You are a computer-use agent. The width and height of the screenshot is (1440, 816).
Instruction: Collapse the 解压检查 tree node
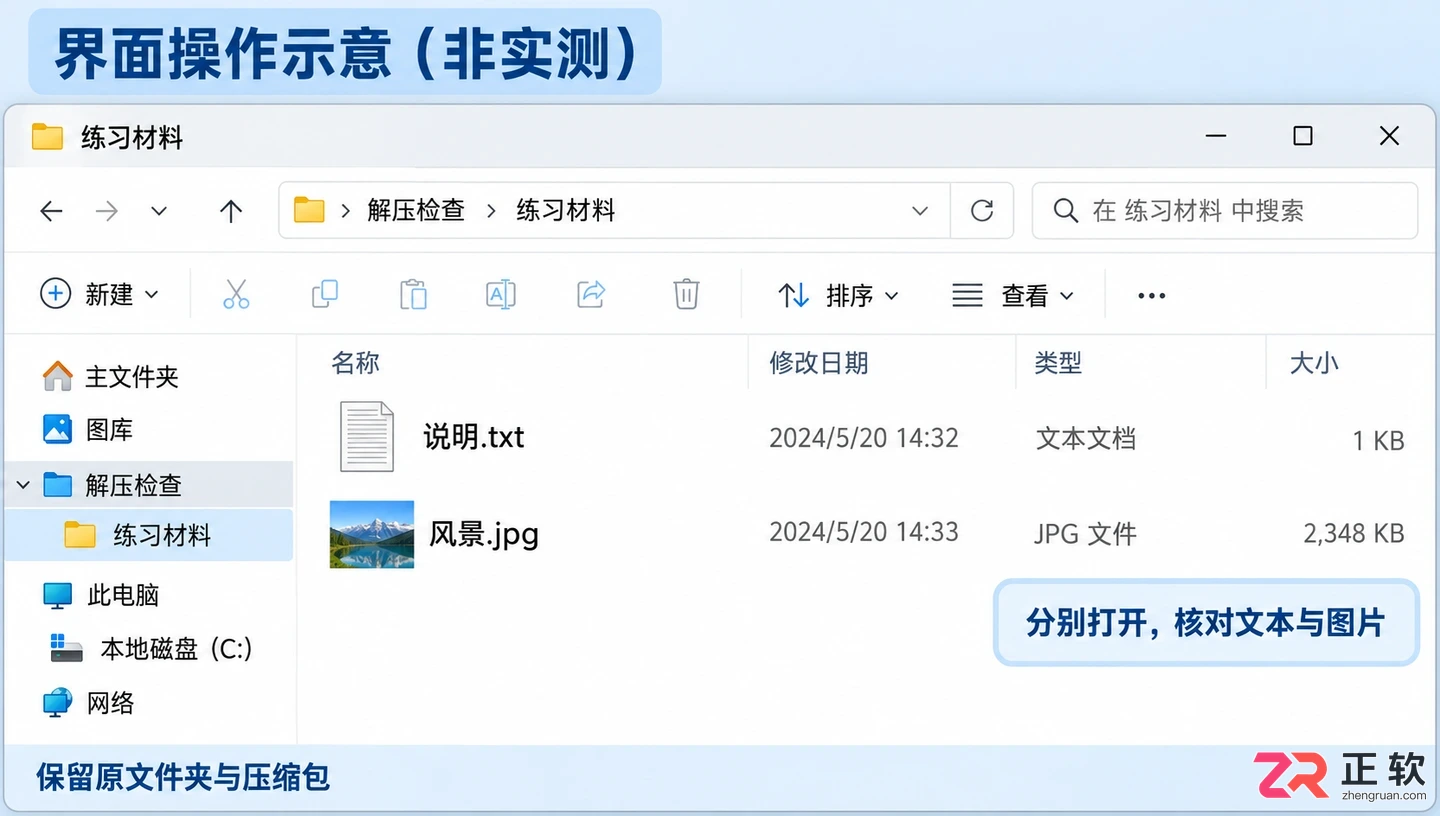(23, 486)
